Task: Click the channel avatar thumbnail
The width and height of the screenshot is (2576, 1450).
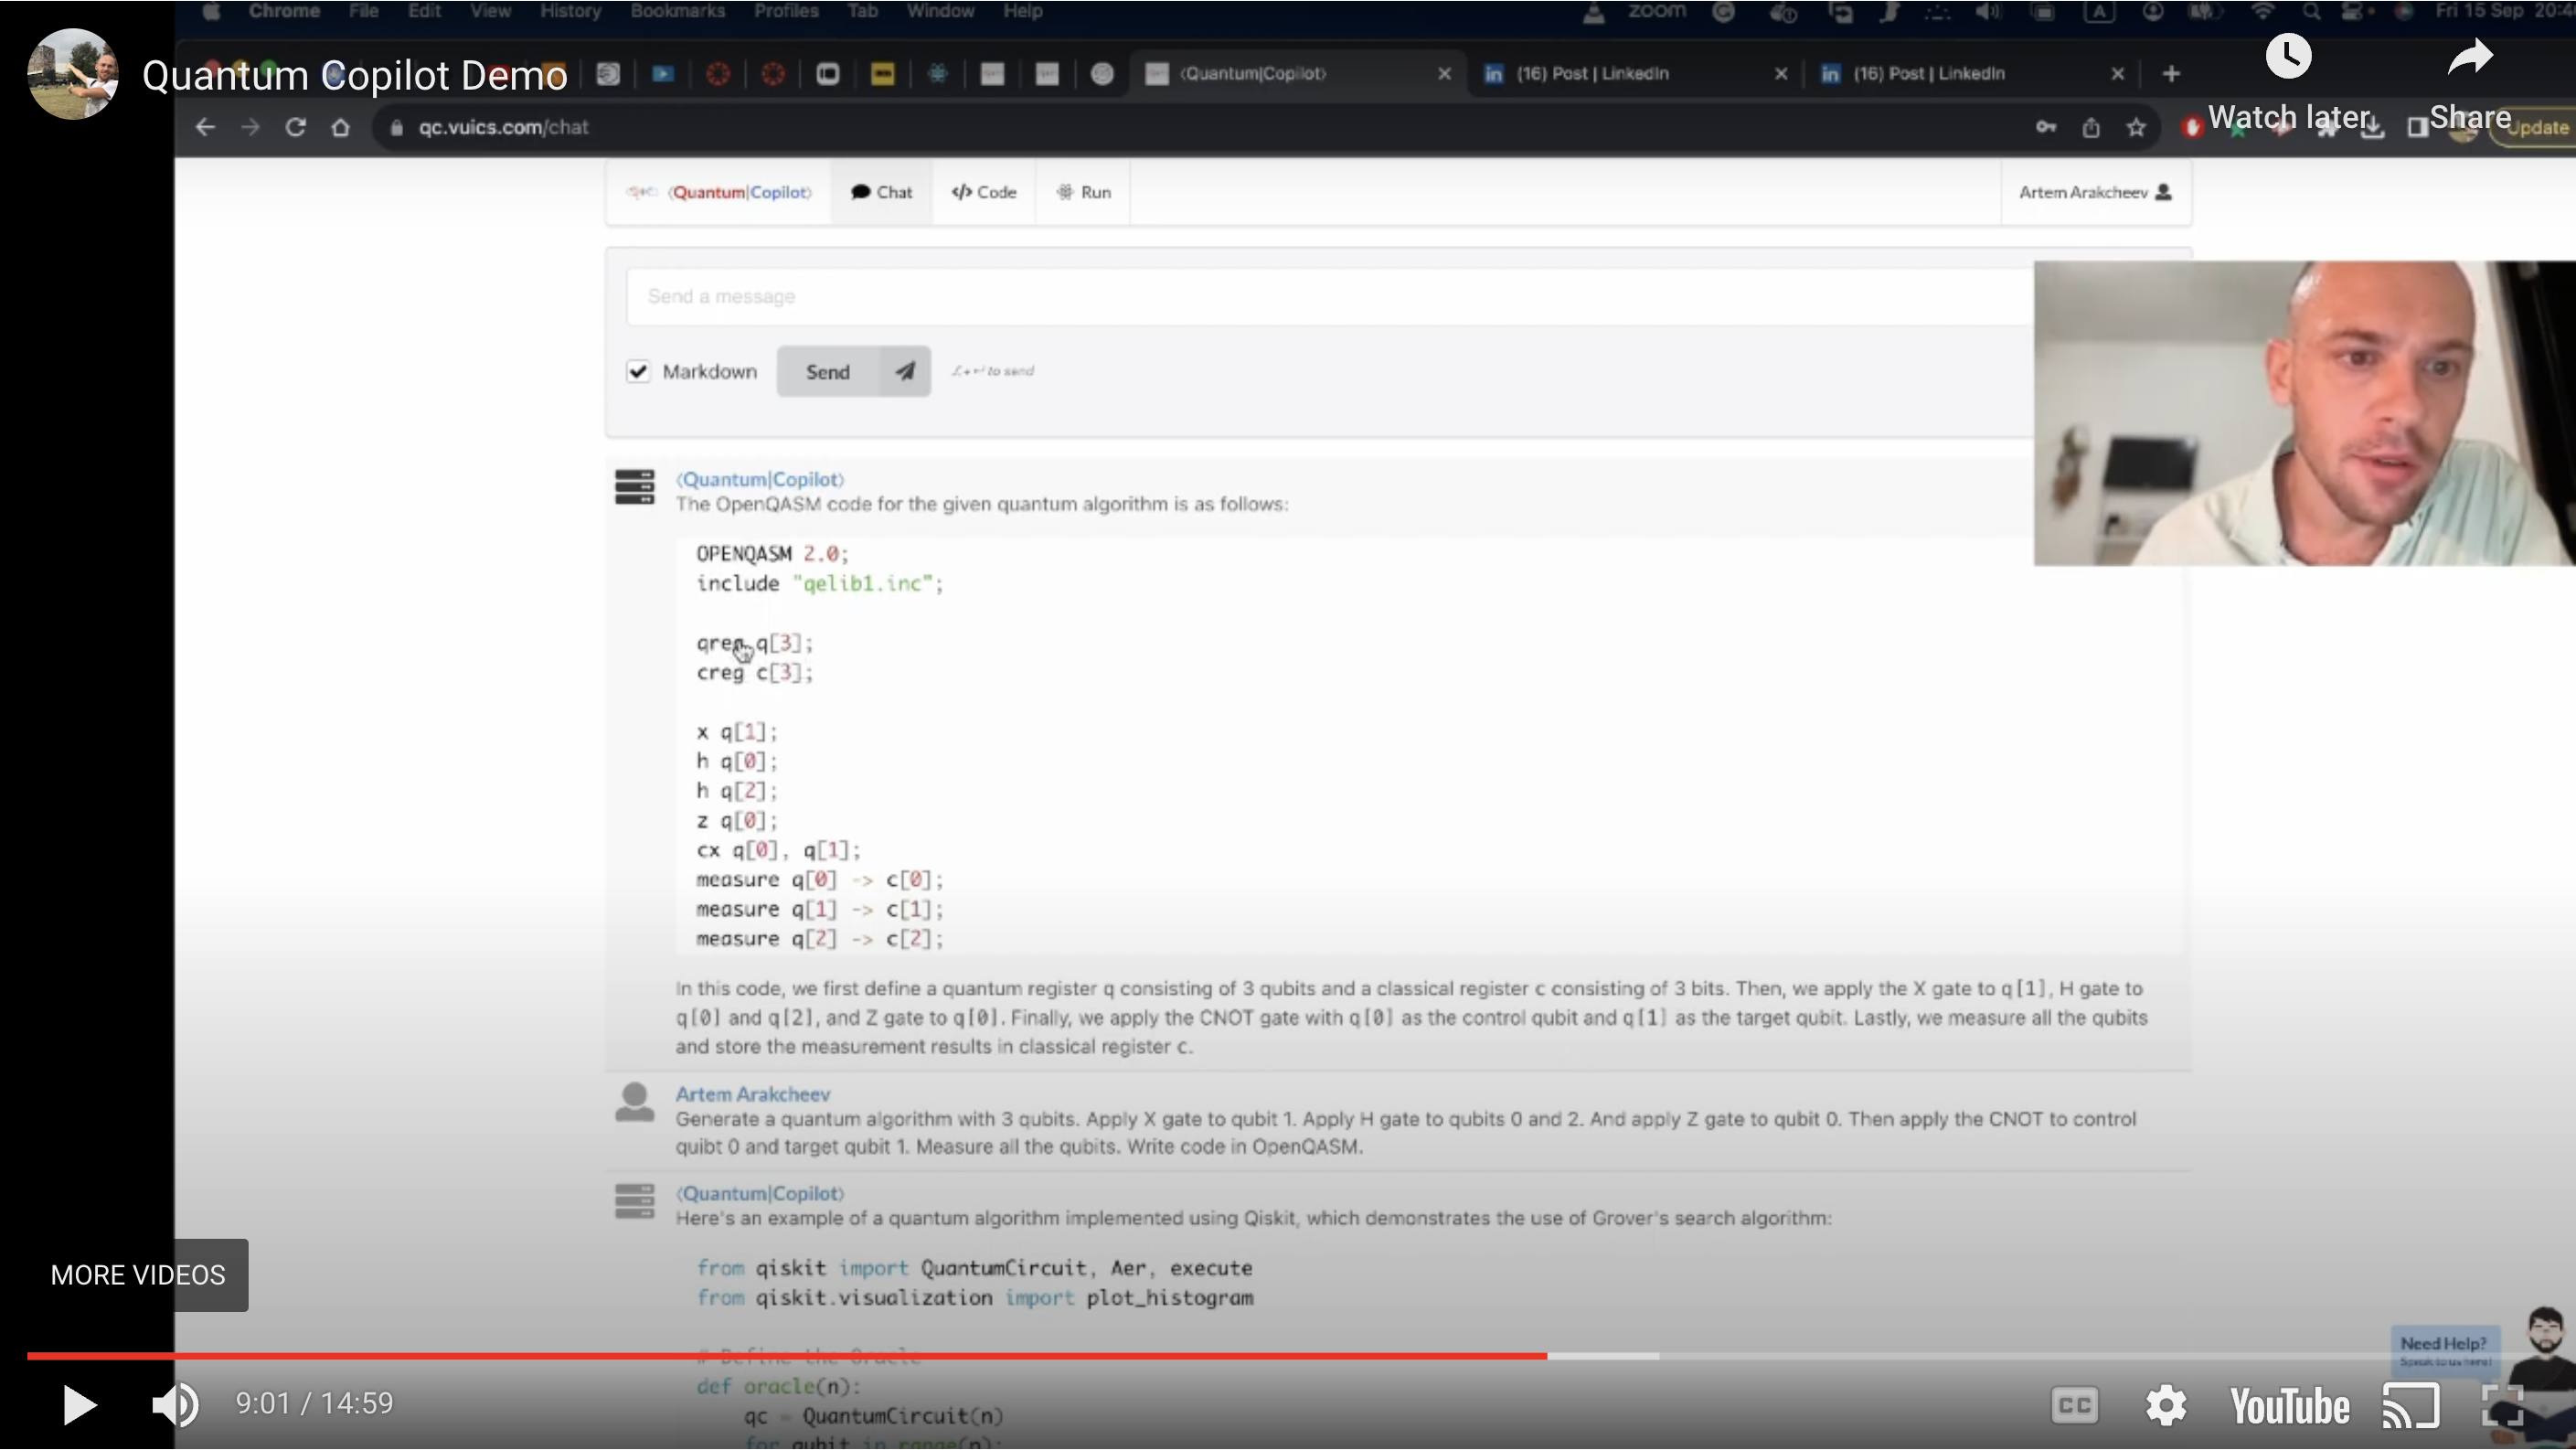Action: click(x=72, y=74)
